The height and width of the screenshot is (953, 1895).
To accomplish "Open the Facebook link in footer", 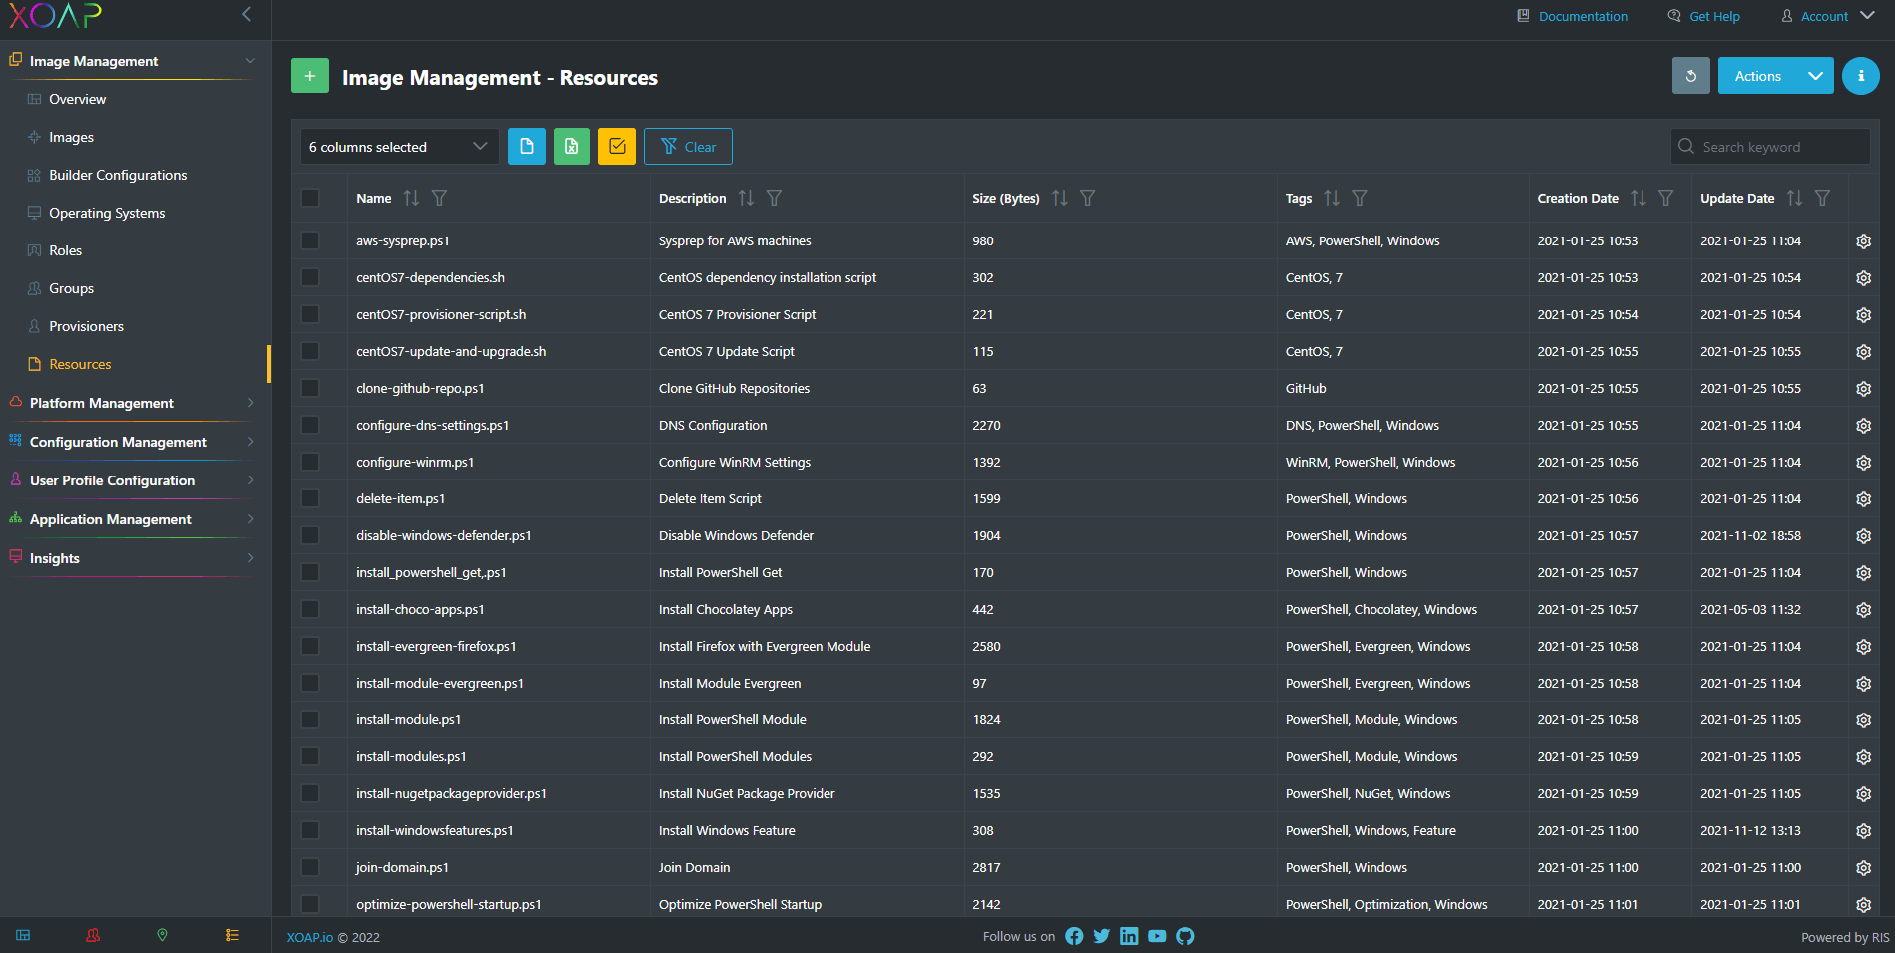I will coord(1074,936).
